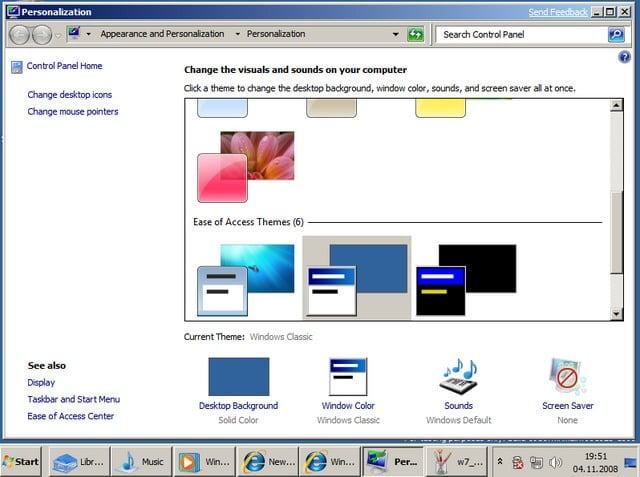Select the blue underwater Ease of Access theme

tap(246, 280)
